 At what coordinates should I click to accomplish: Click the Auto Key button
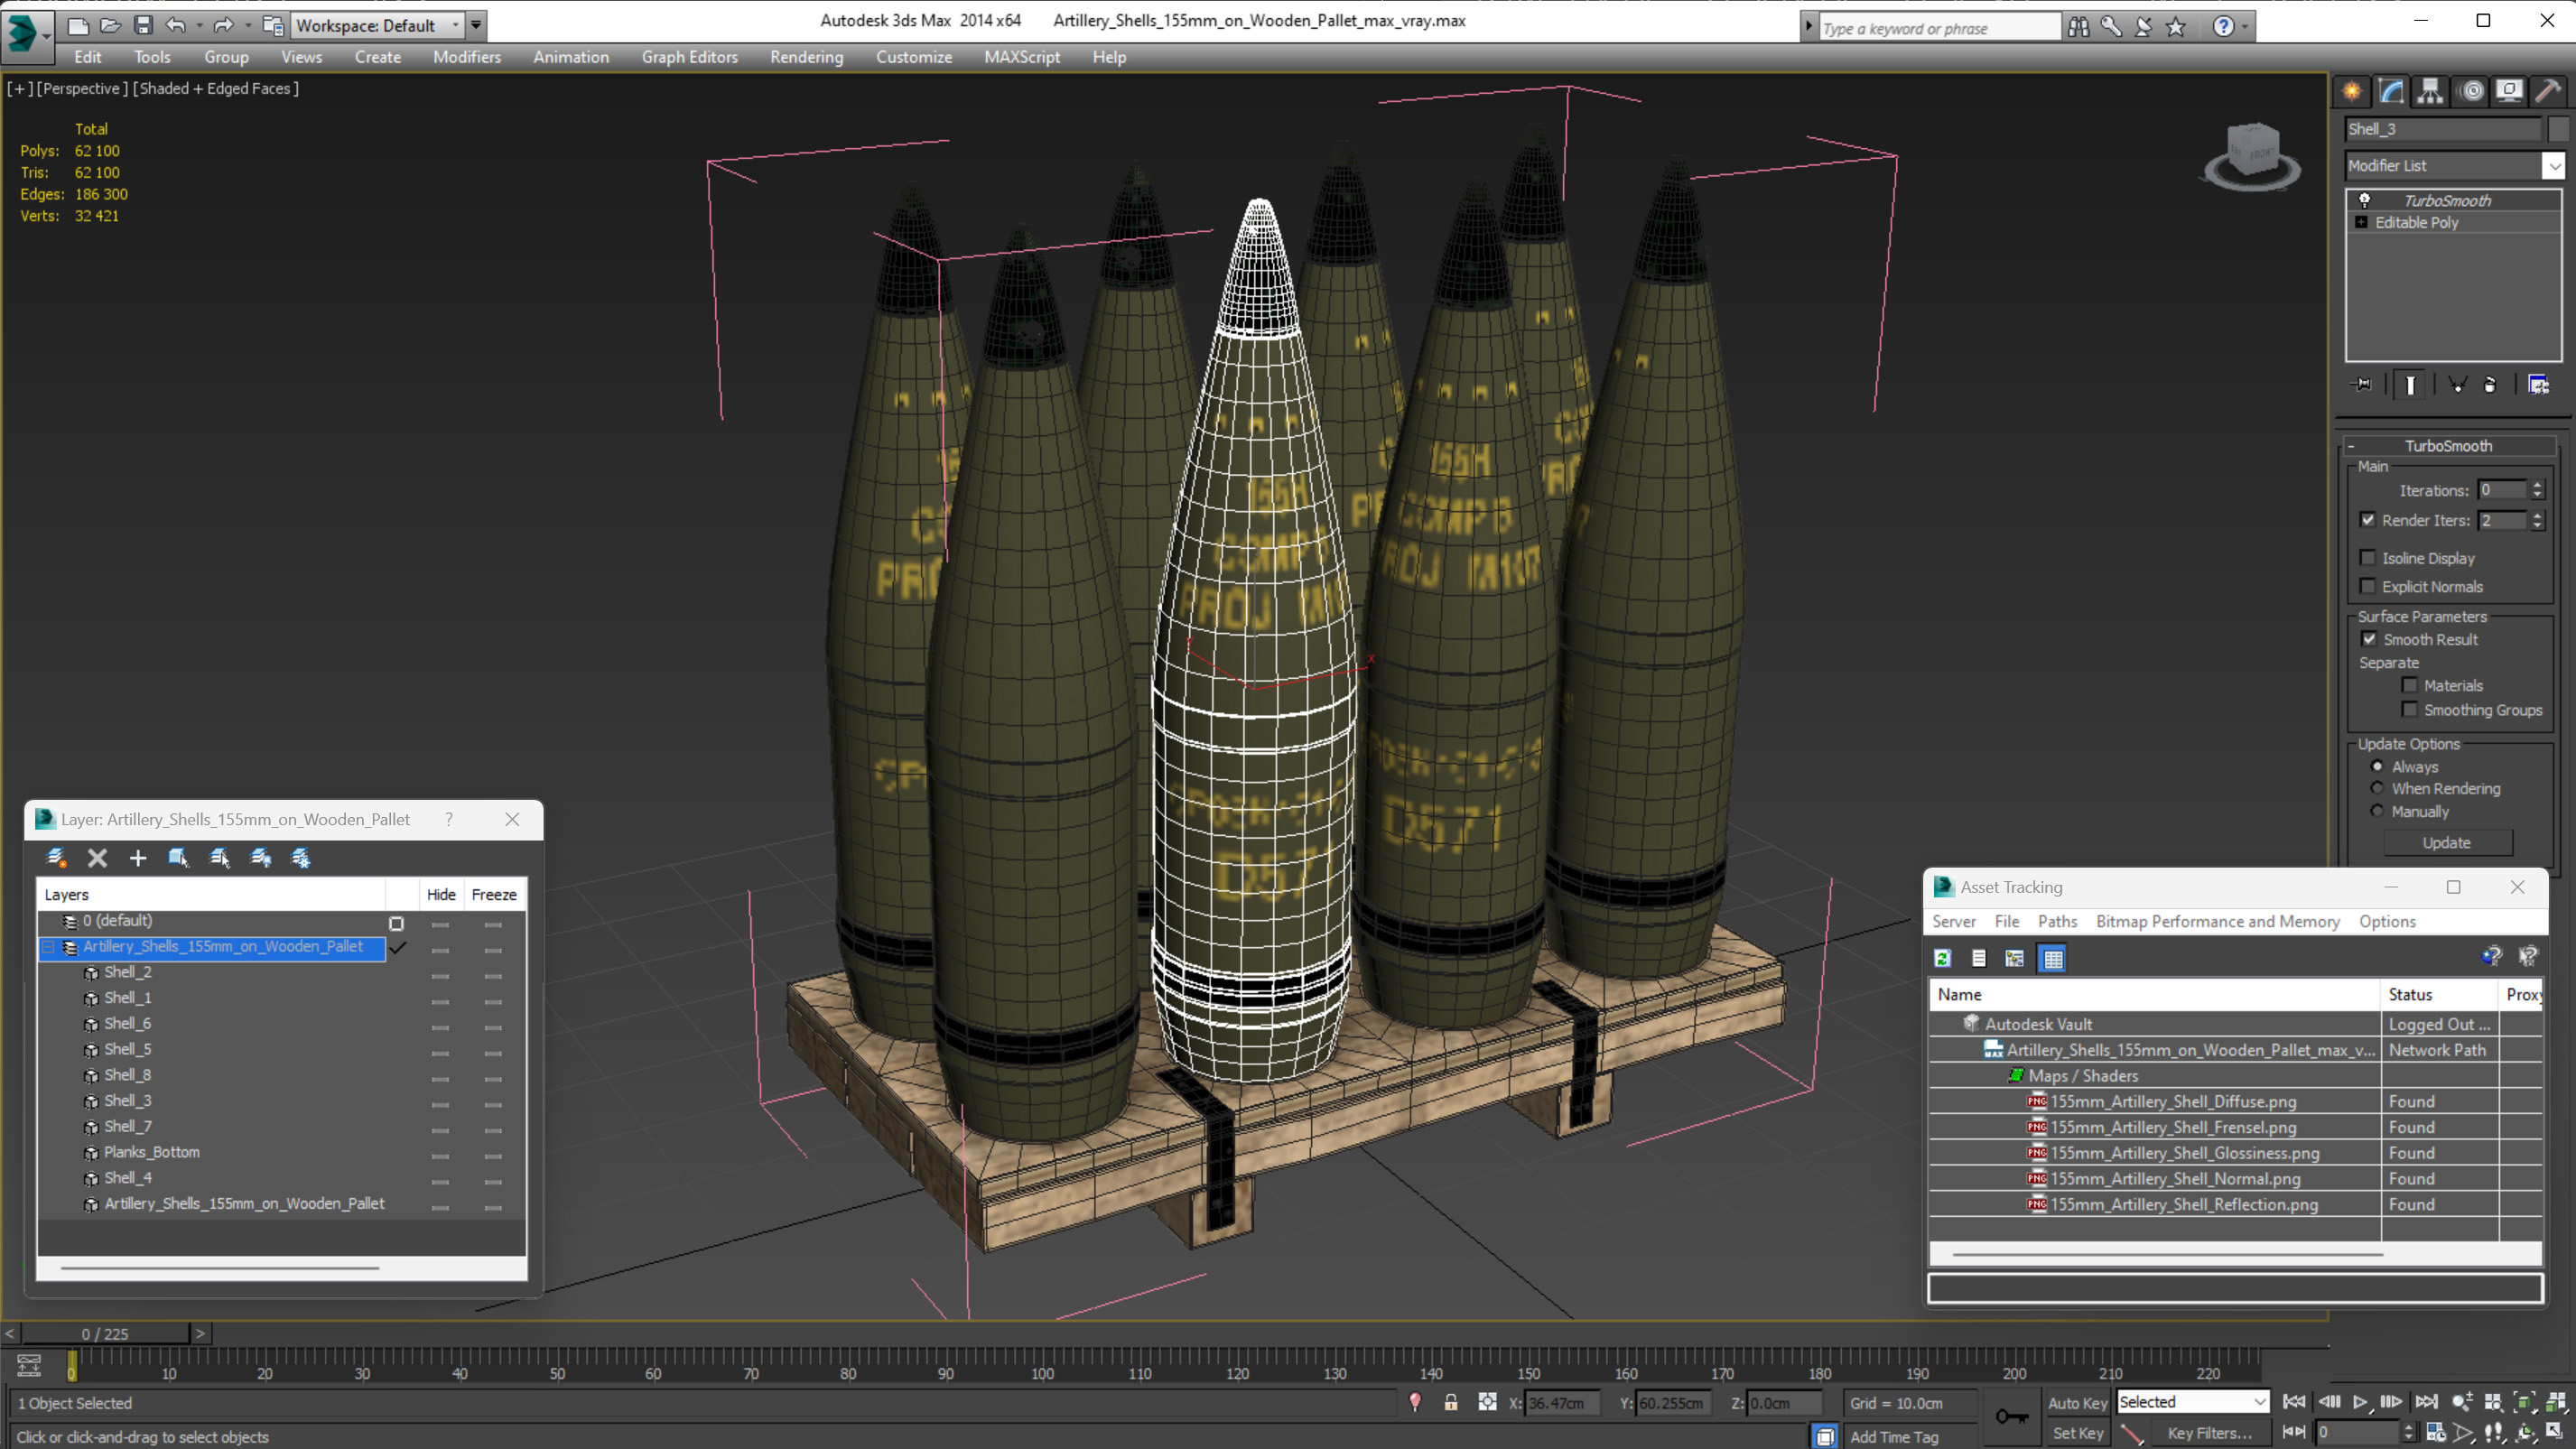[x=2077, y=1403]
